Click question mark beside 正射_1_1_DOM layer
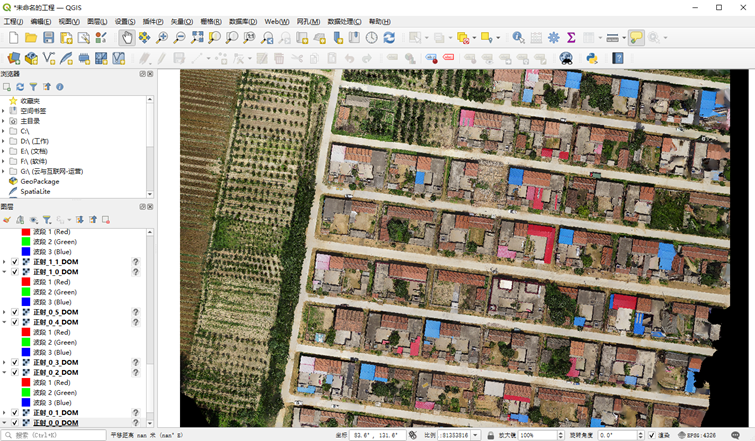This screenshot has height=441, width=755. (136, 262)
